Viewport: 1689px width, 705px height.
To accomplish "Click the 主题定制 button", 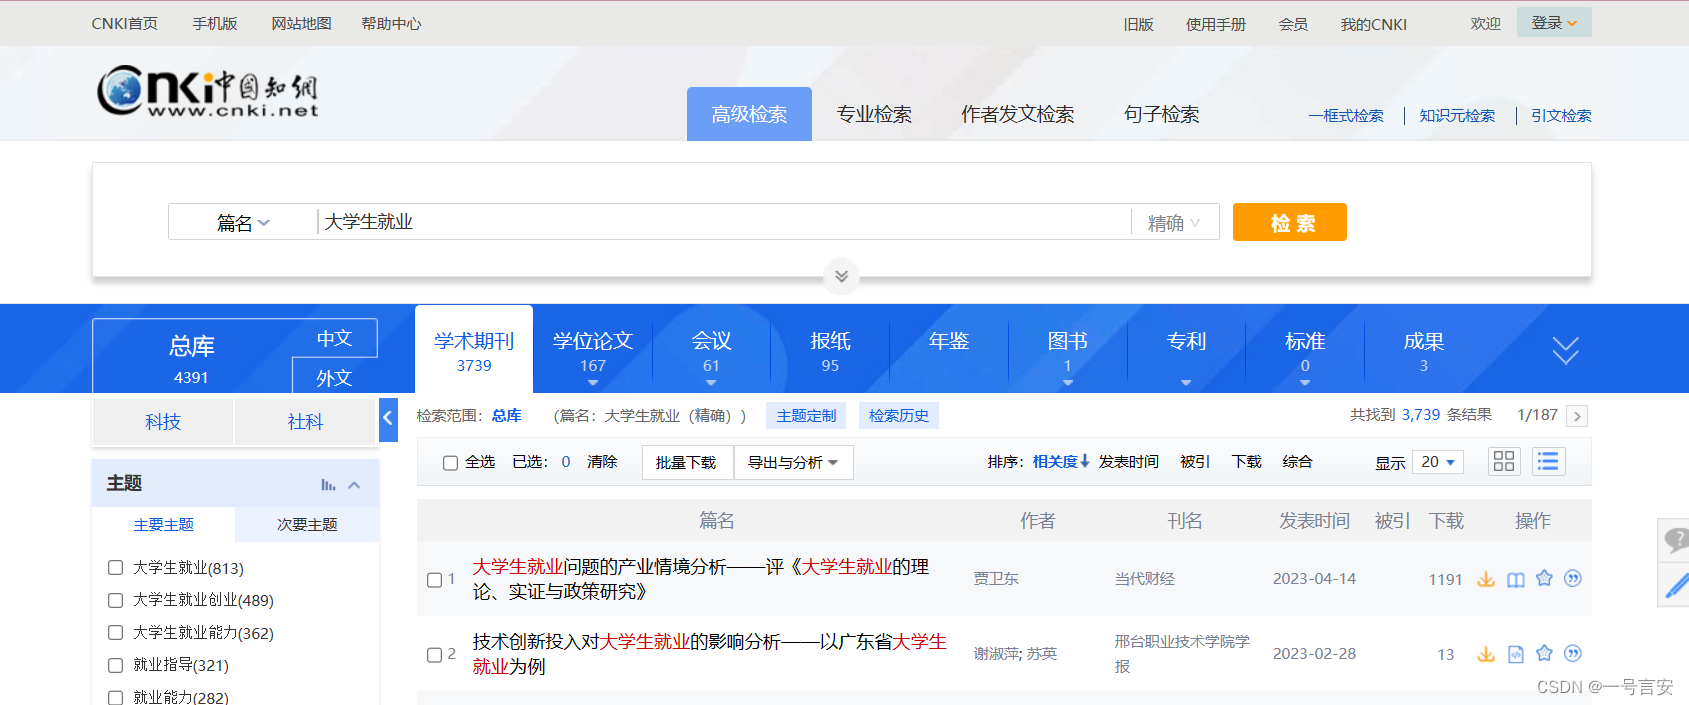I will [806, 416].
